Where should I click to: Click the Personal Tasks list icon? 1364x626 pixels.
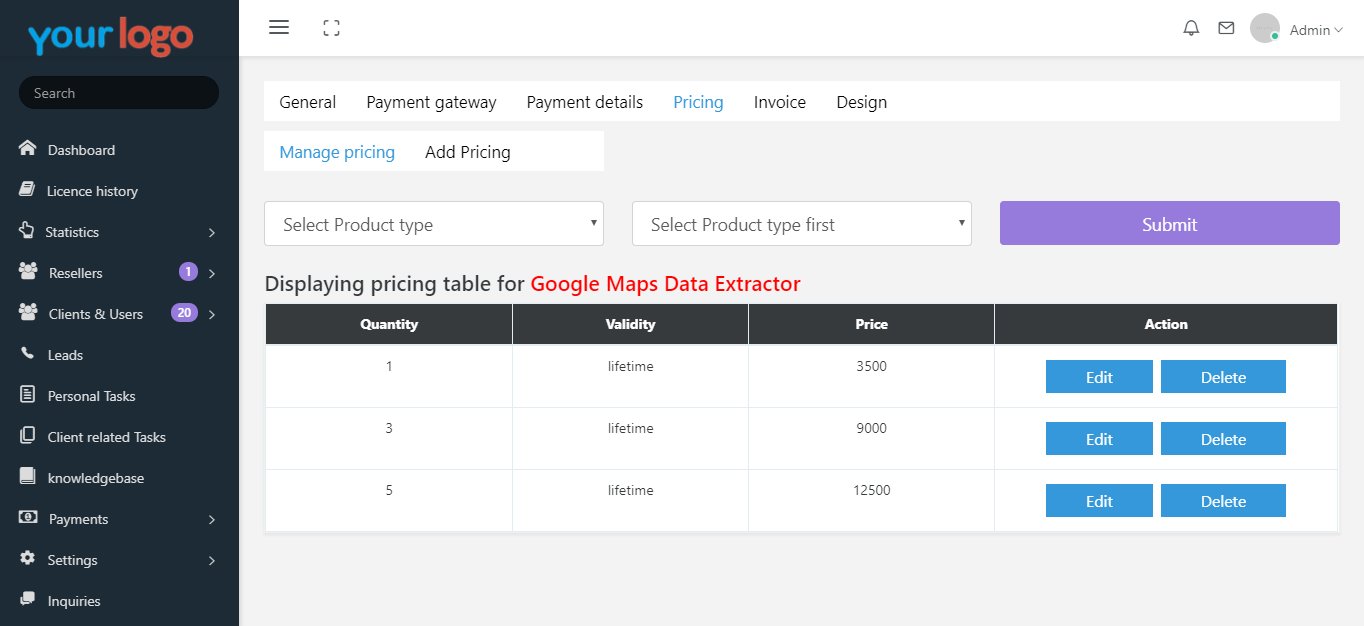[28, 395]
